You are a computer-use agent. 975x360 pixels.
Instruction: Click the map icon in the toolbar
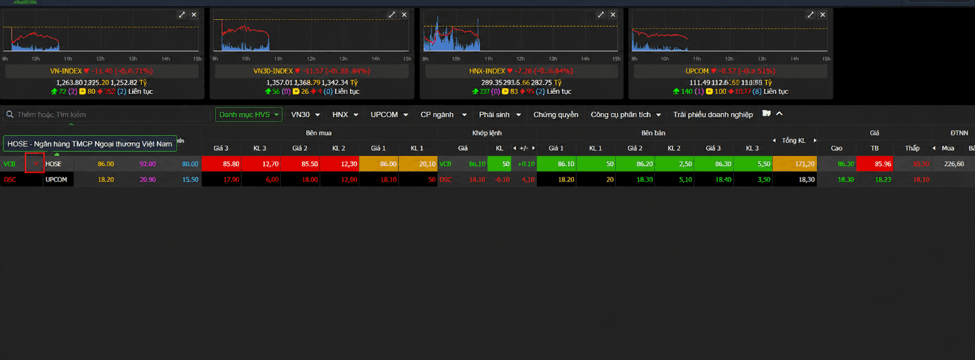(x=766, y=114)
